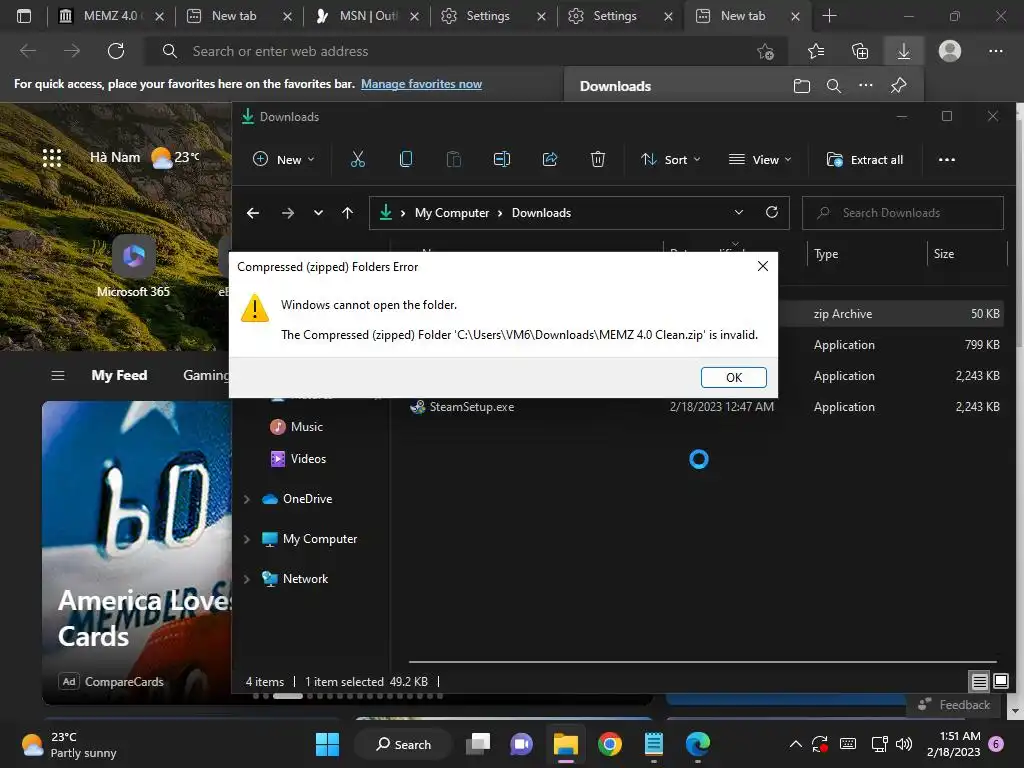Click the Type column header
Viewport: 1024px width, 768px height.
pos(826,254)
